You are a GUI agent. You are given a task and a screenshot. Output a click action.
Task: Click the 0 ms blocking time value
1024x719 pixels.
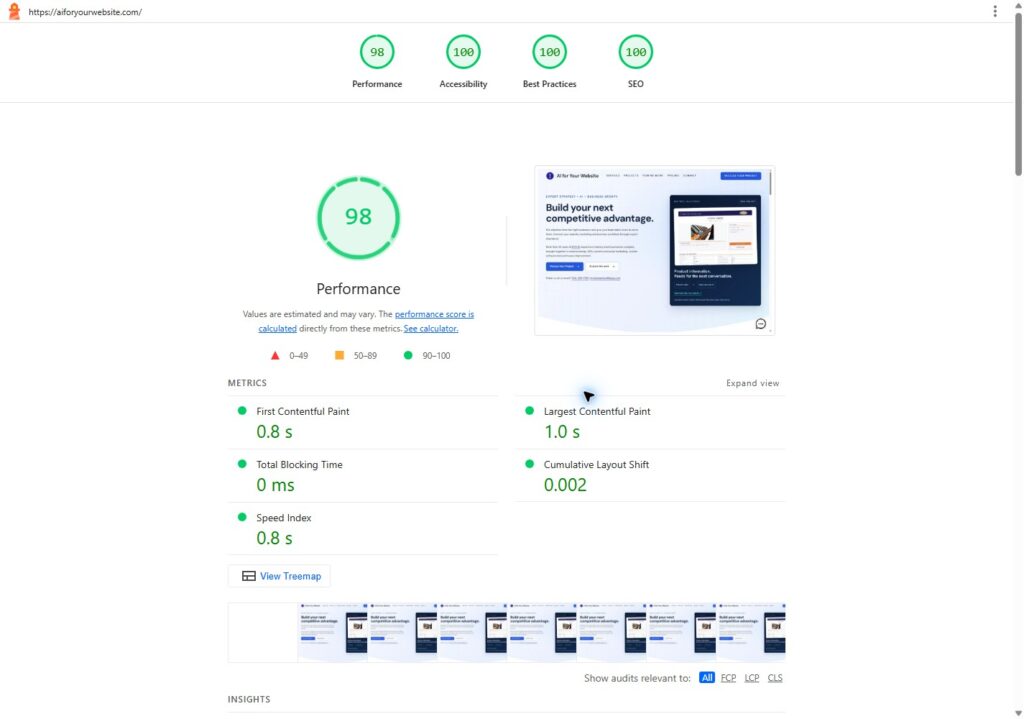[x=275, y=485]
